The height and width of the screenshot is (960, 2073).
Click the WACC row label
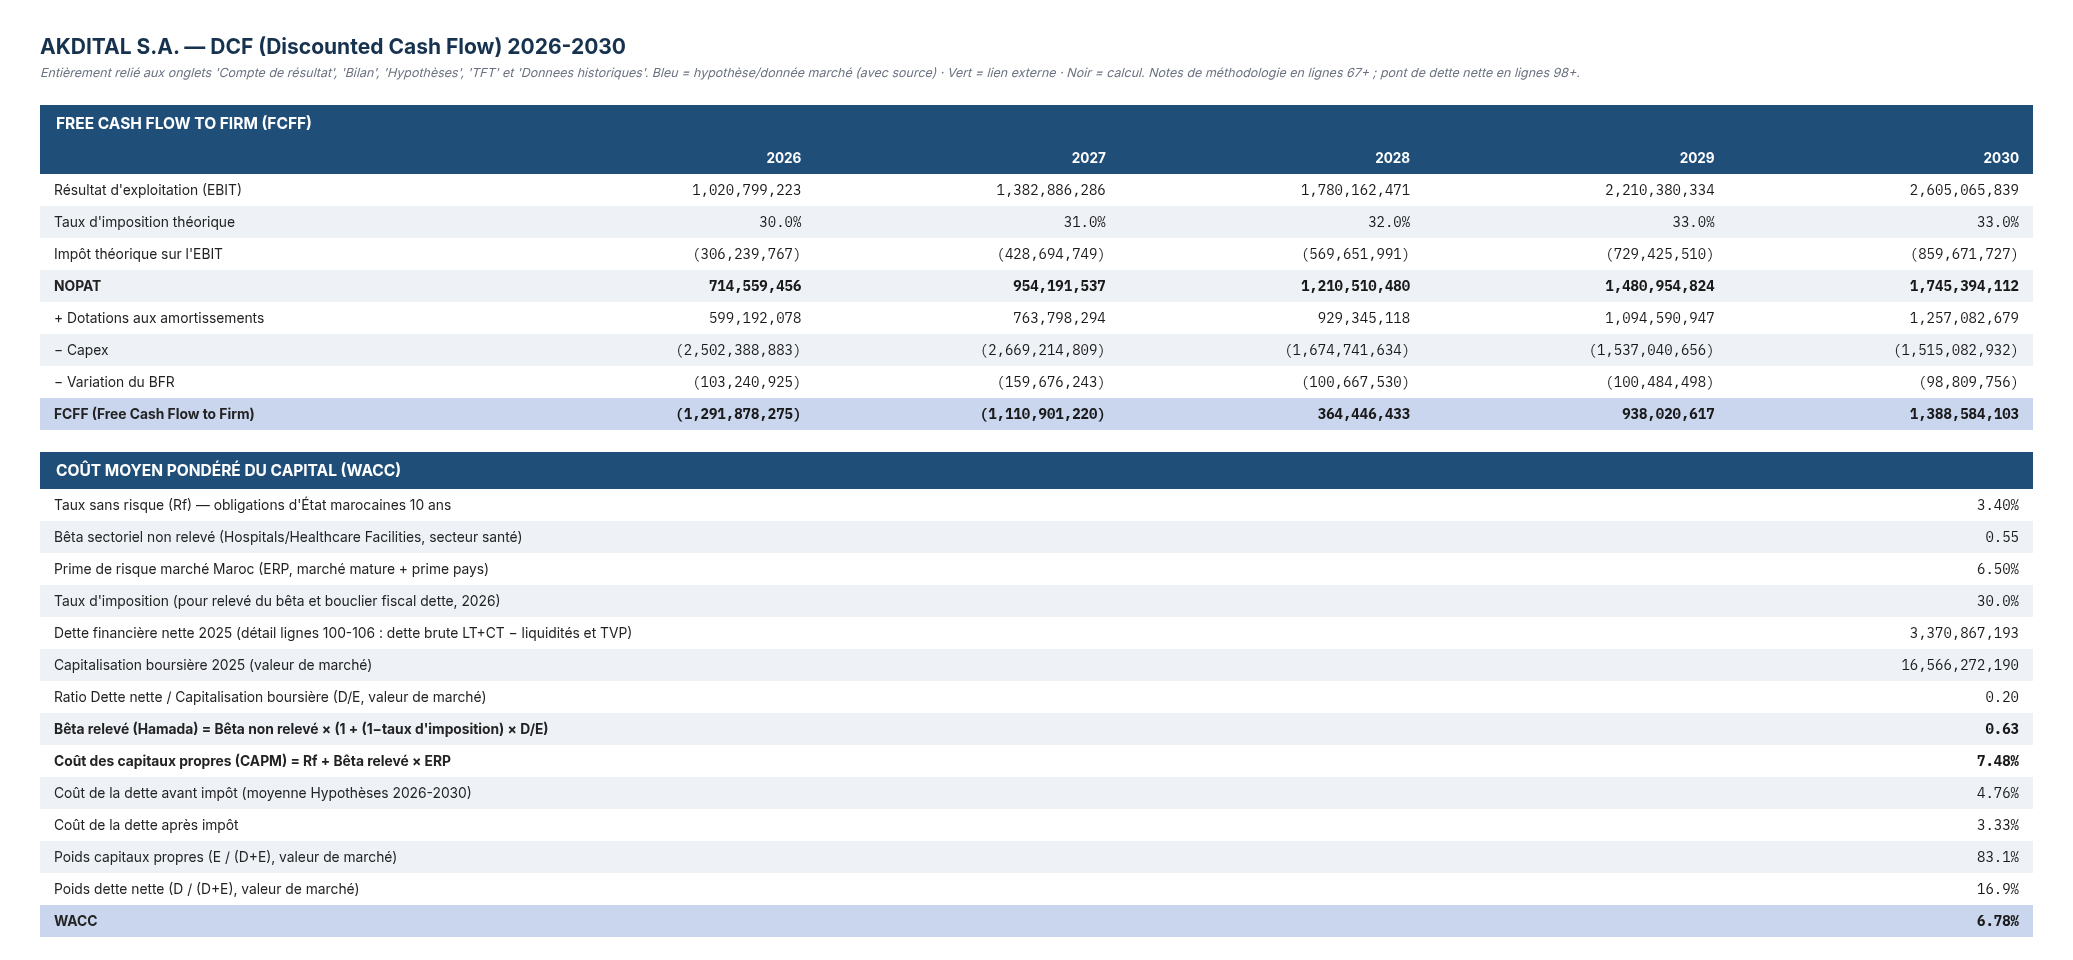tap(76, 921)
